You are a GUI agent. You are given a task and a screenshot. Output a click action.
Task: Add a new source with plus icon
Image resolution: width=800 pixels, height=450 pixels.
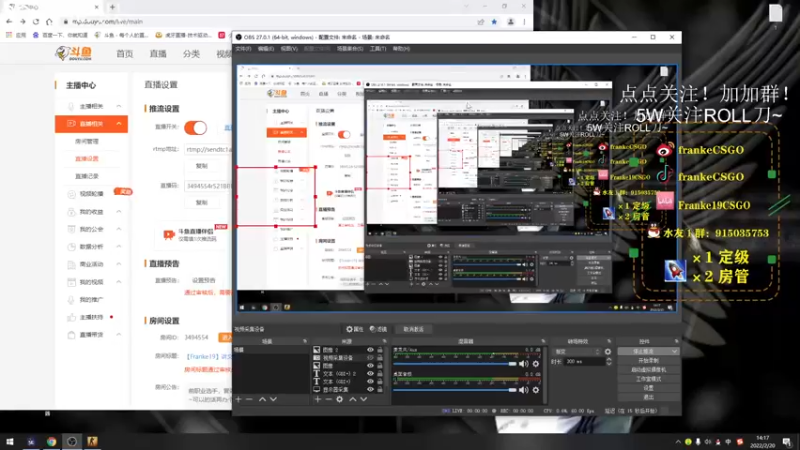pyautogui.click(x=317, y=399)
